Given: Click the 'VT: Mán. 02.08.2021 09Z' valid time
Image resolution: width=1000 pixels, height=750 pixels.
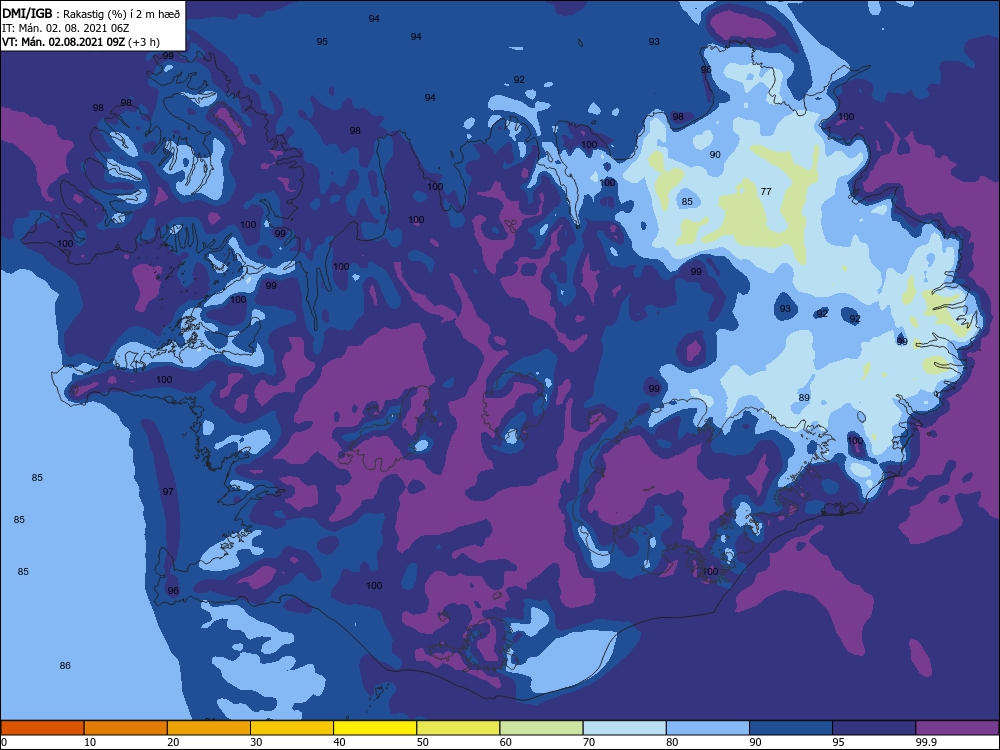Looking at the screenshot, I should pos(64,42).
